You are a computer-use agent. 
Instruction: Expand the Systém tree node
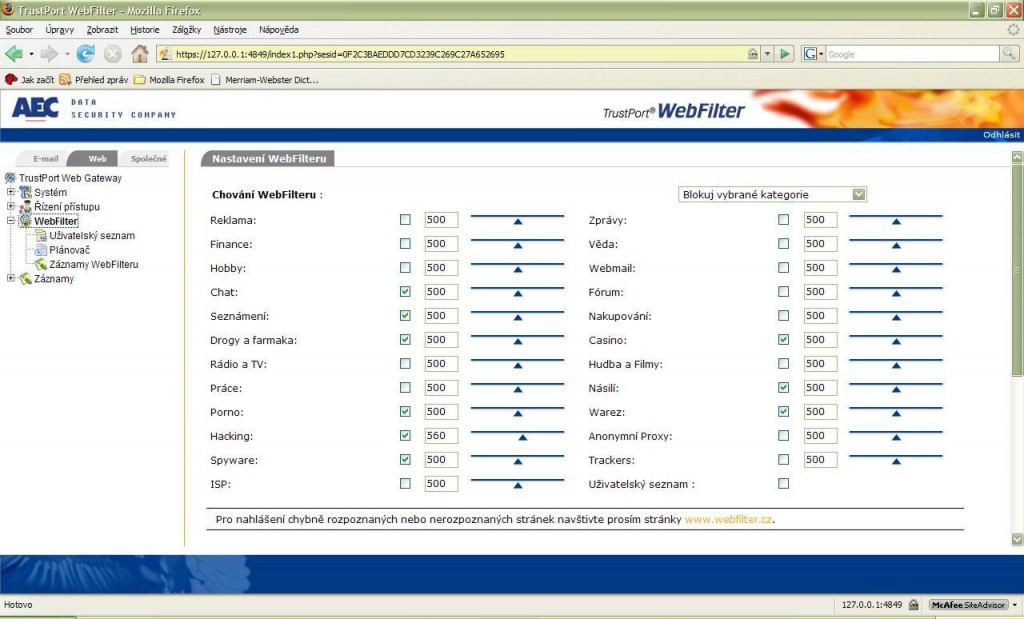[10, 192]
